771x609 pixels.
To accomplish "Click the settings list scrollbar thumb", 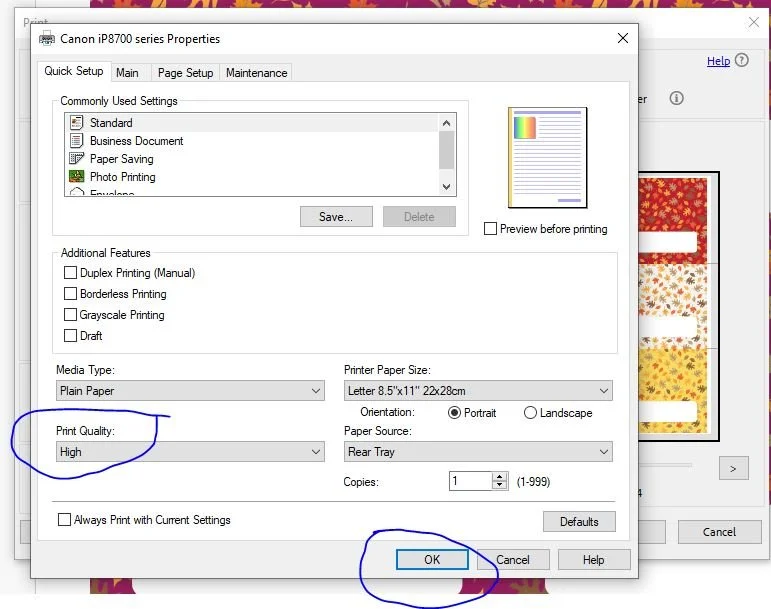I will (x=446, y=150).
